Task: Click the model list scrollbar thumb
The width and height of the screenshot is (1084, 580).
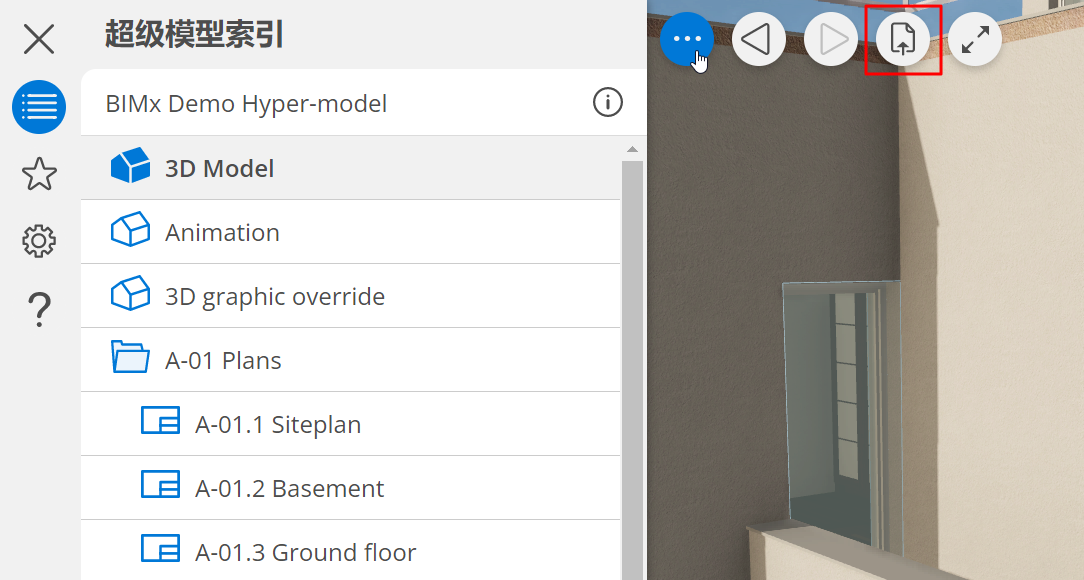Action: [632, 370]
